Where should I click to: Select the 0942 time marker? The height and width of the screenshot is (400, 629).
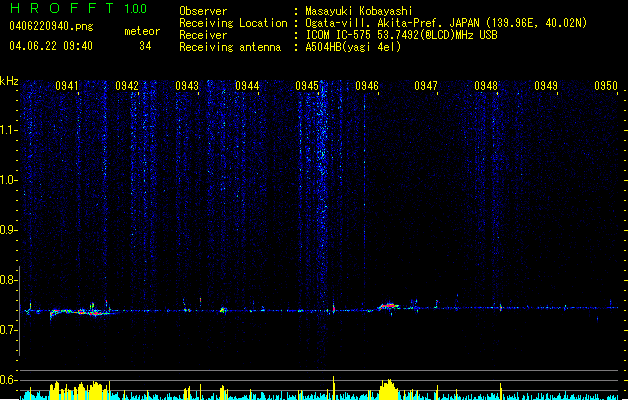click(x=127, y=86)
